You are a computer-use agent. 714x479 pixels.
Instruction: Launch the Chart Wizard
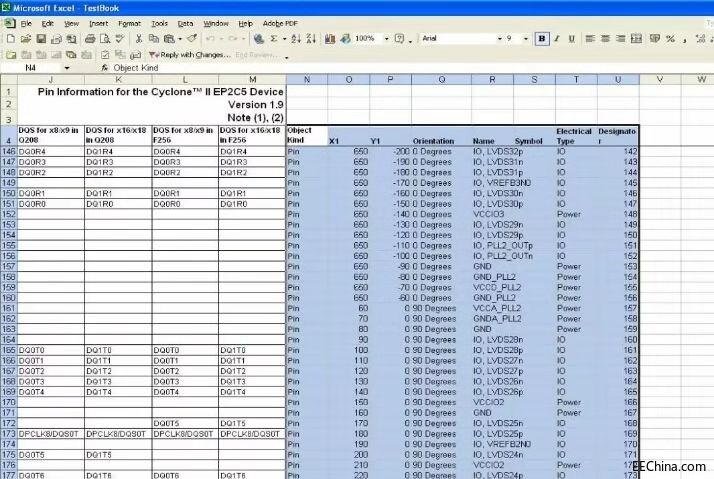[x=330, y=39]
